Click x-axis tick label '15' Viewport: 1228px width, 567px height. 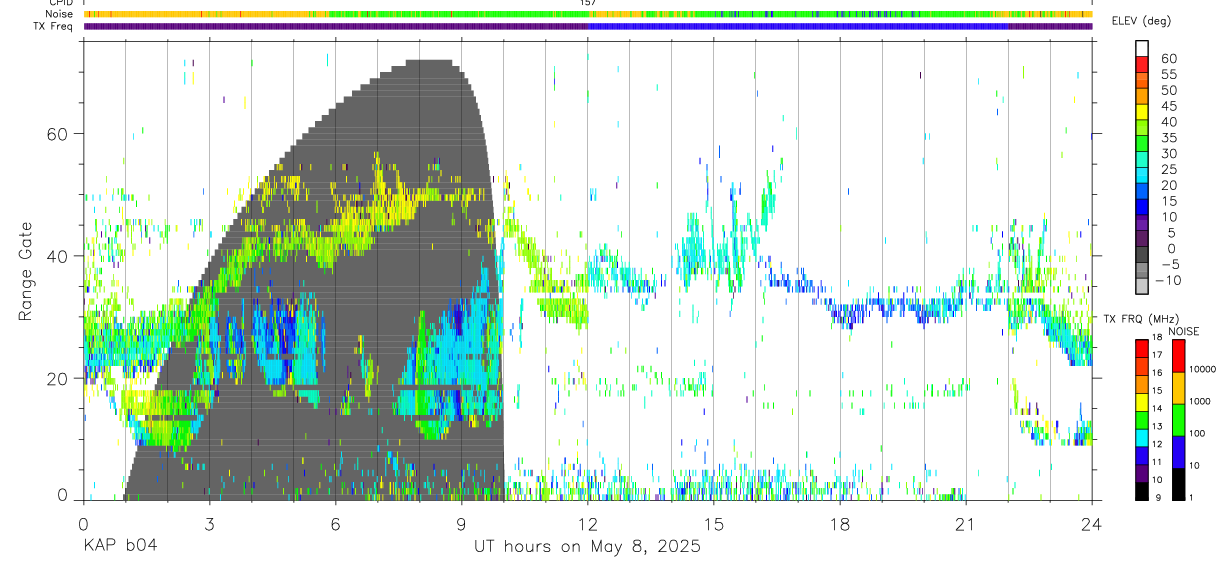pyautogui.click(x=714, y=525)
